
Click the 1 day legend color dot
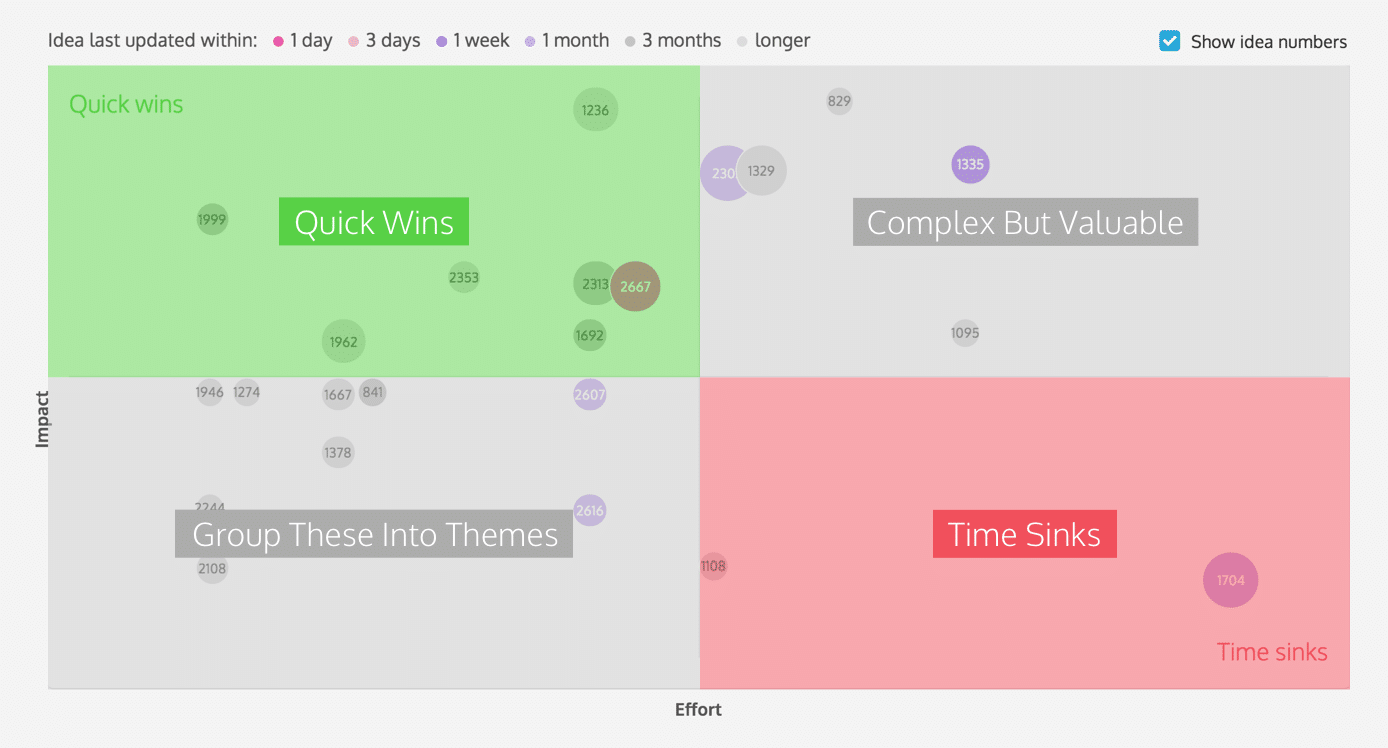point(279,42)
